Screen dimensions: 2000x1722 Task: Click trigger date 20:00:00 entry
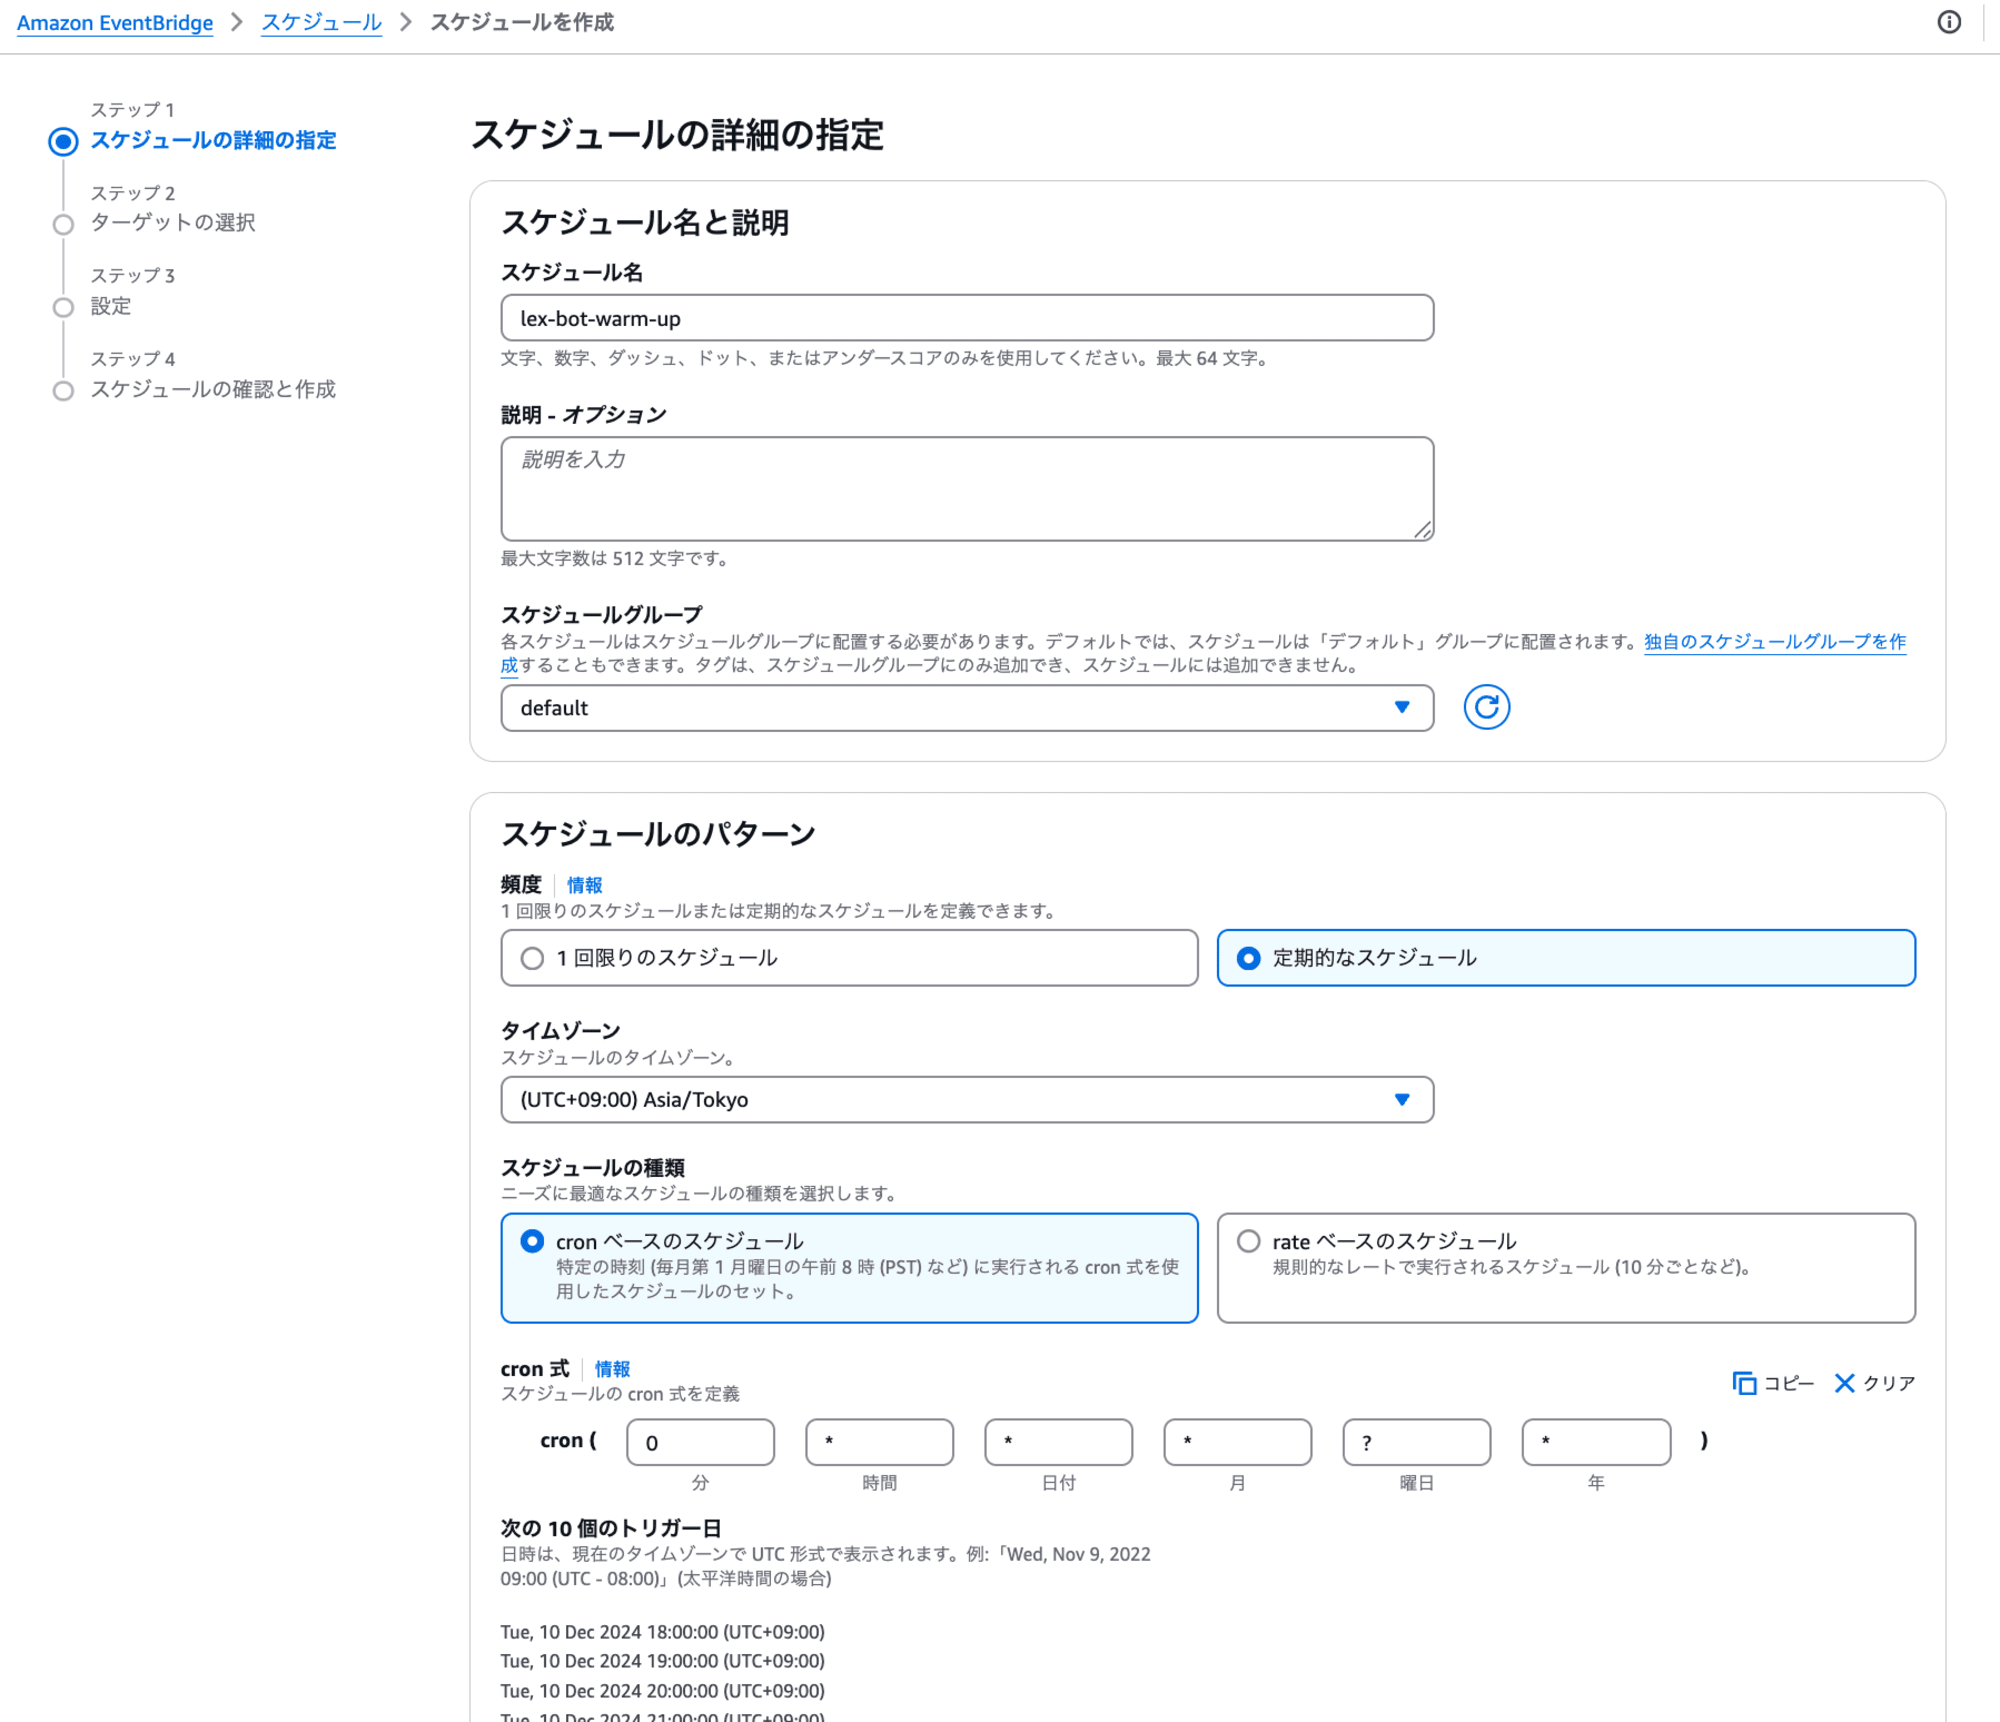662,1690
